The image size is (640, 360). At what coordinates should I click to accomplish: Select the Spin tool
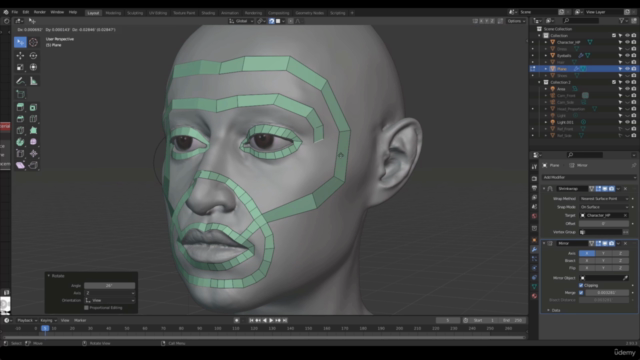[20, 142]
